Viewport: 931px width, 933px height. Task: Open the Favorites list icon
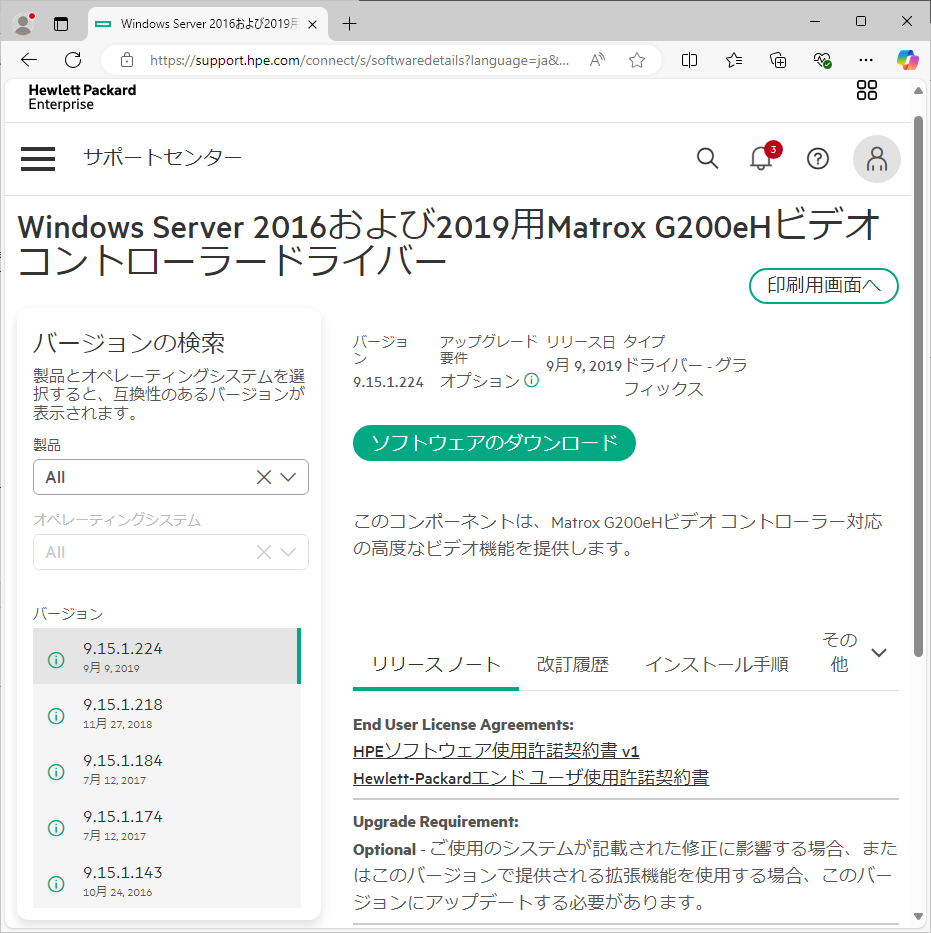734,60
